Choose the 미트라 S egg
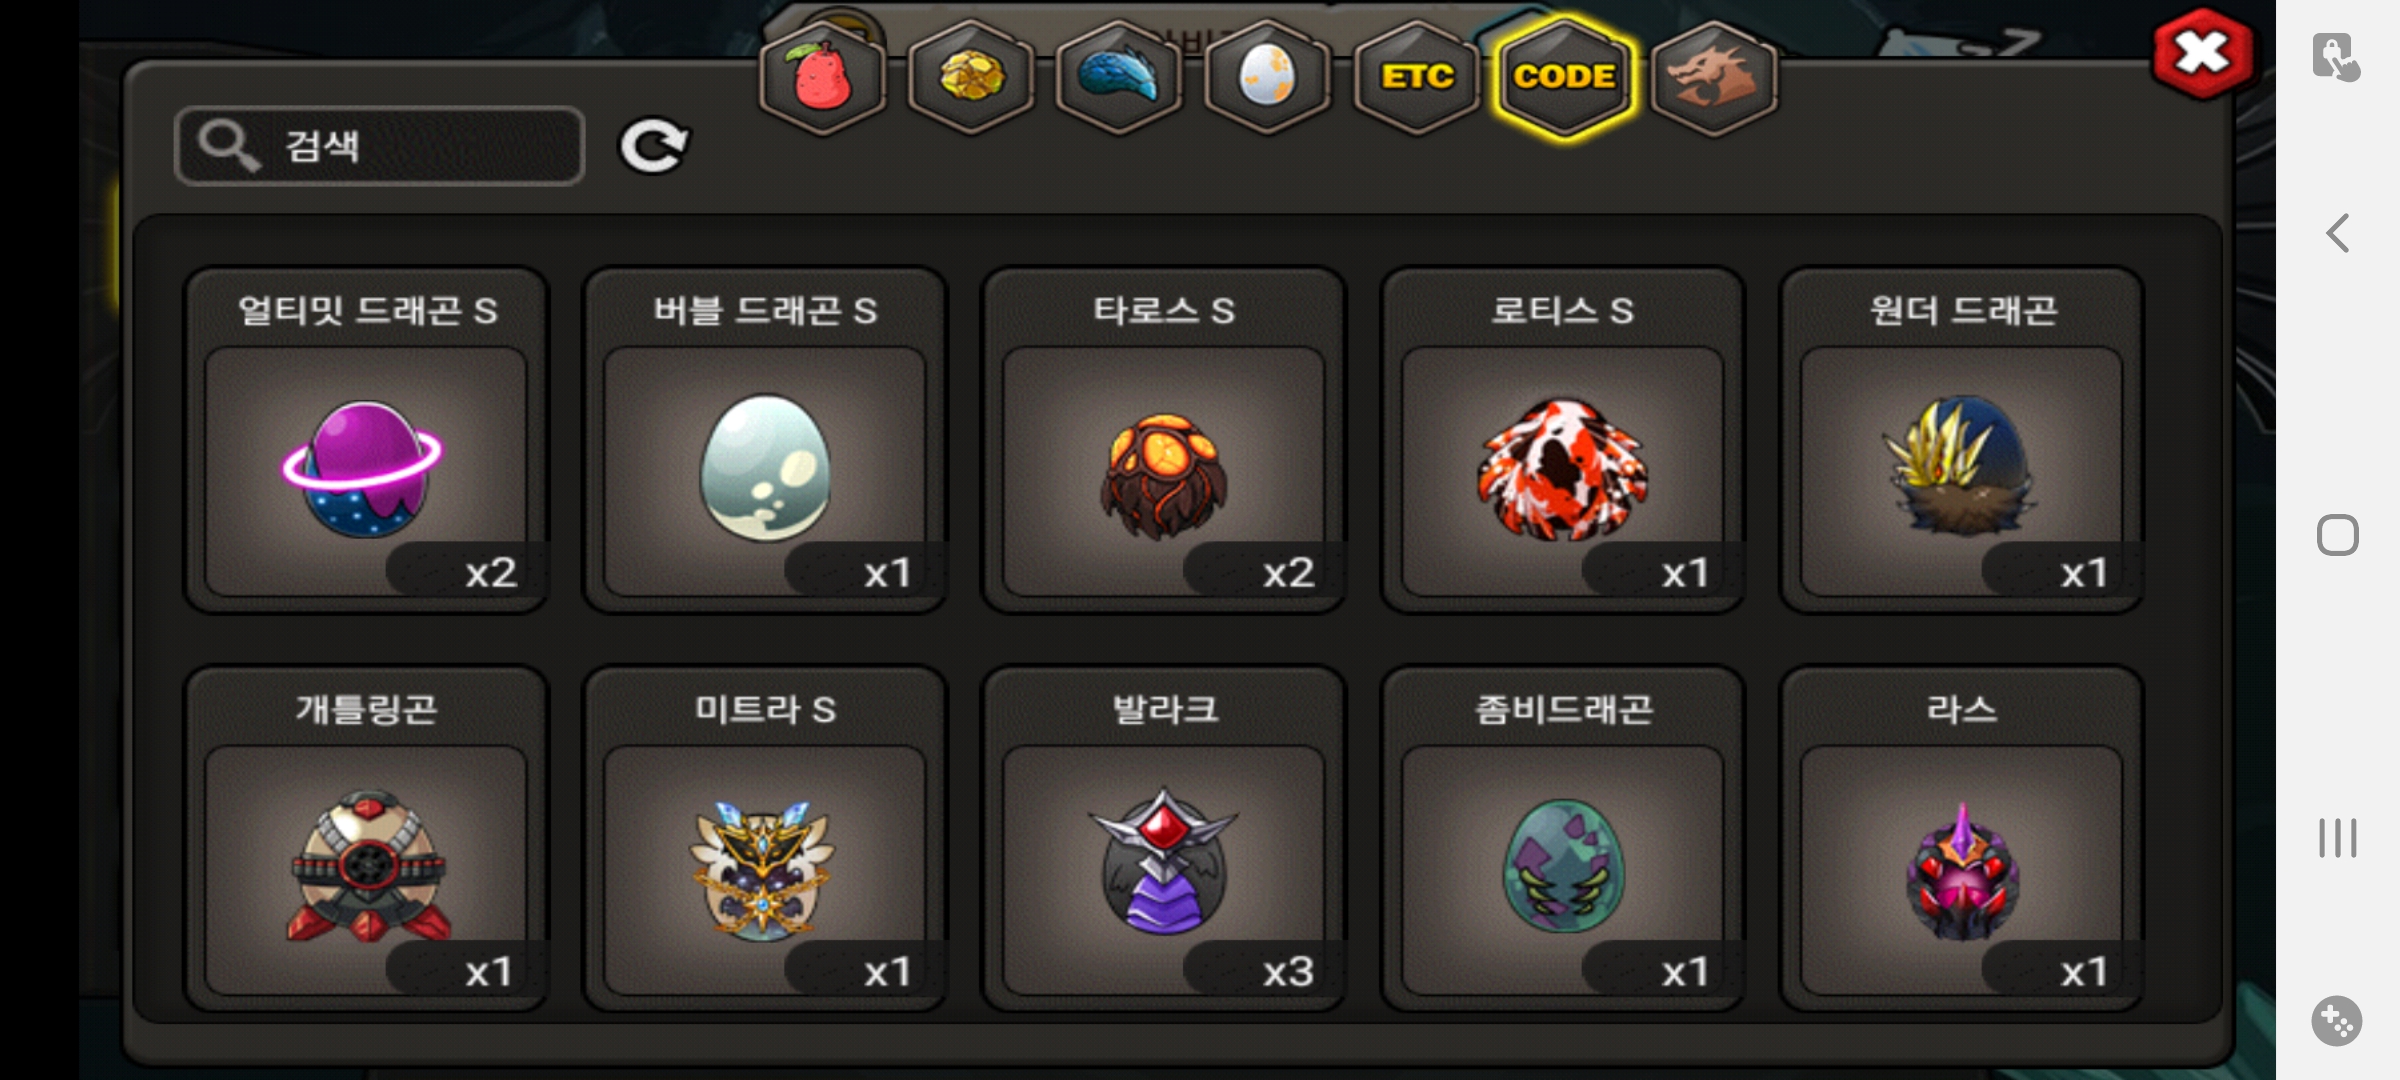Screen dimensions: 2400x1080 point(765,839)
